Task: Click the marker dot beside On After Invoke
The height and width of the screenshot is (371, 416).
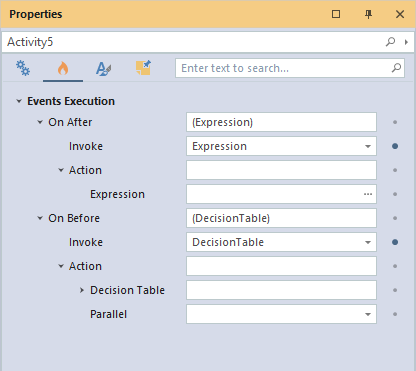Action: pyautogui.click(x=395, y=146)
